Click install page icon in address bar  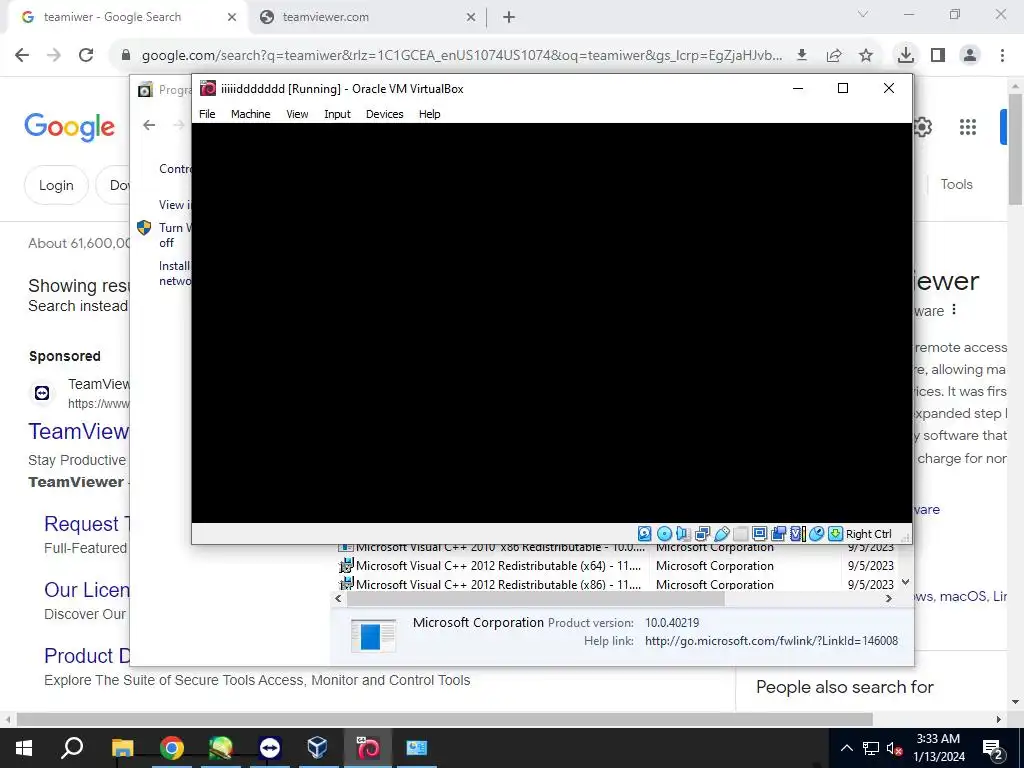[x=802, y=56]
